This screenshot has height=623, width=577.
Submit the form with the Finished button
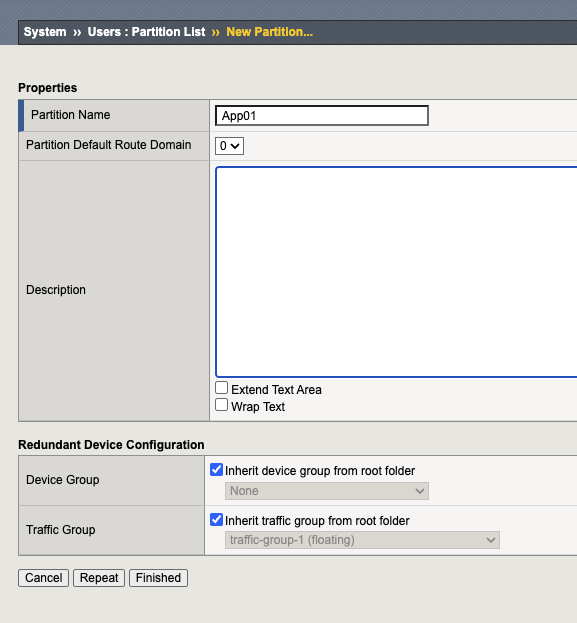(x=158, y=578)
